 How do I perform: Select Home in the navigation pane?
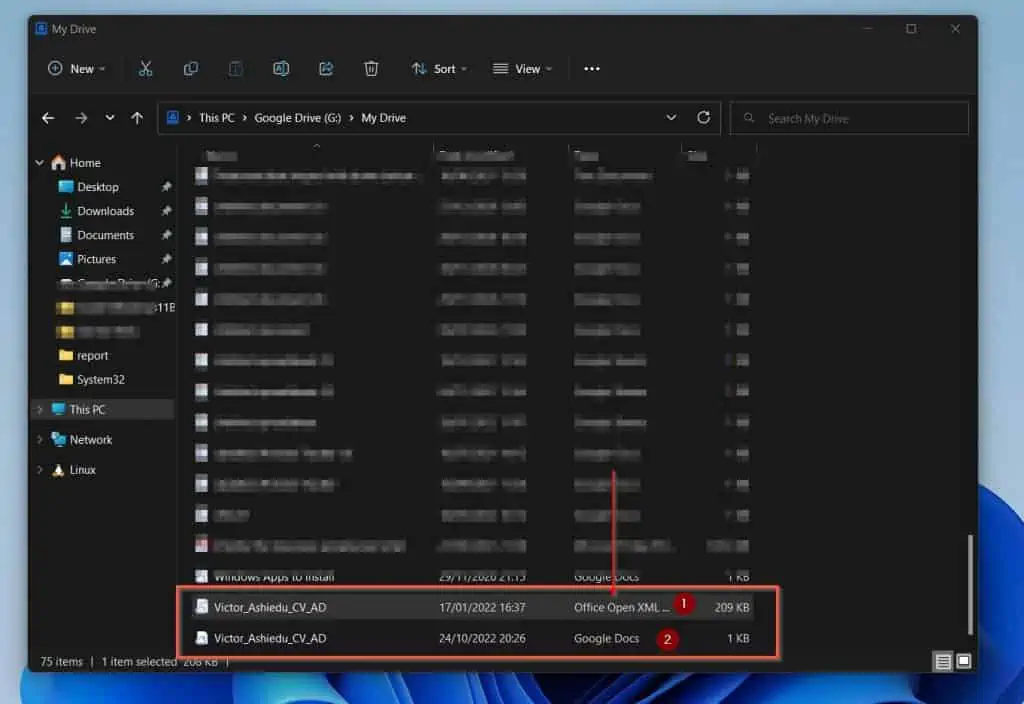(x=85, y=163)
